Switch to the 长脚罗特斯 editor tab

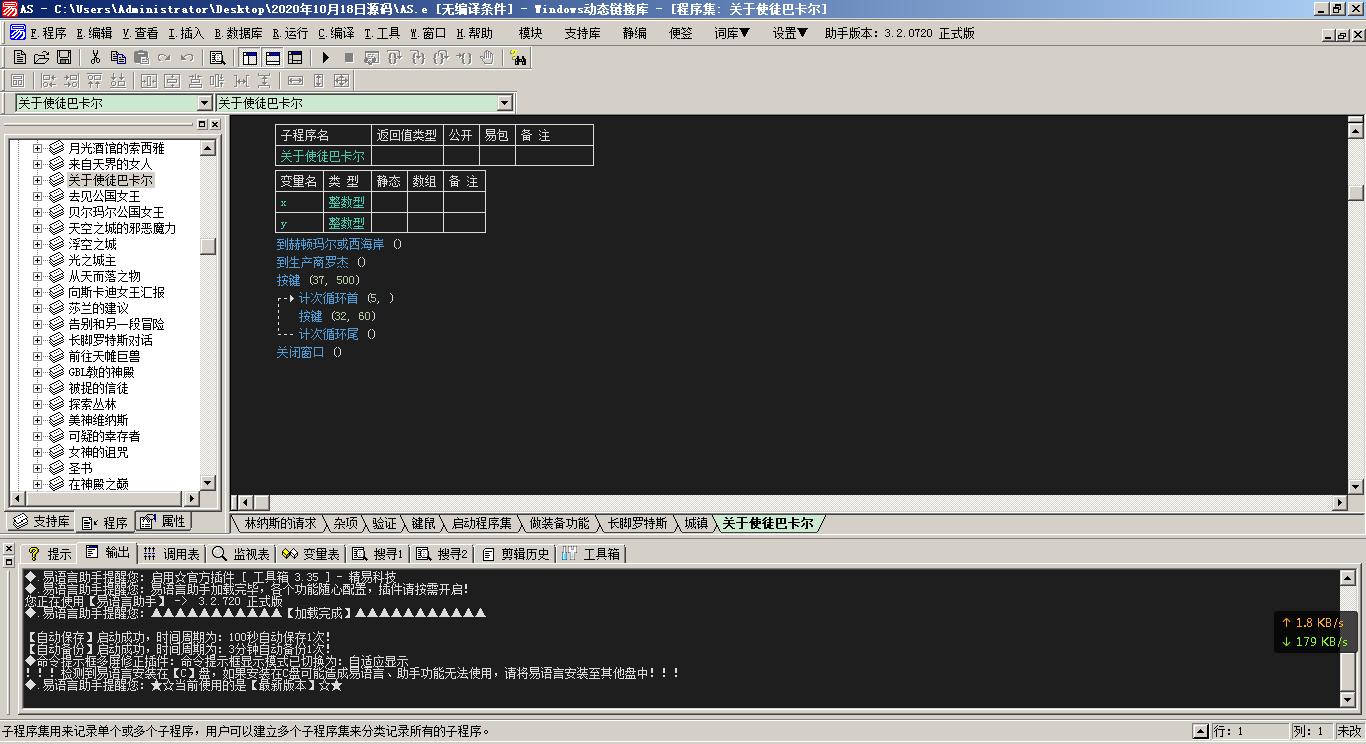[x=637, y=523]
